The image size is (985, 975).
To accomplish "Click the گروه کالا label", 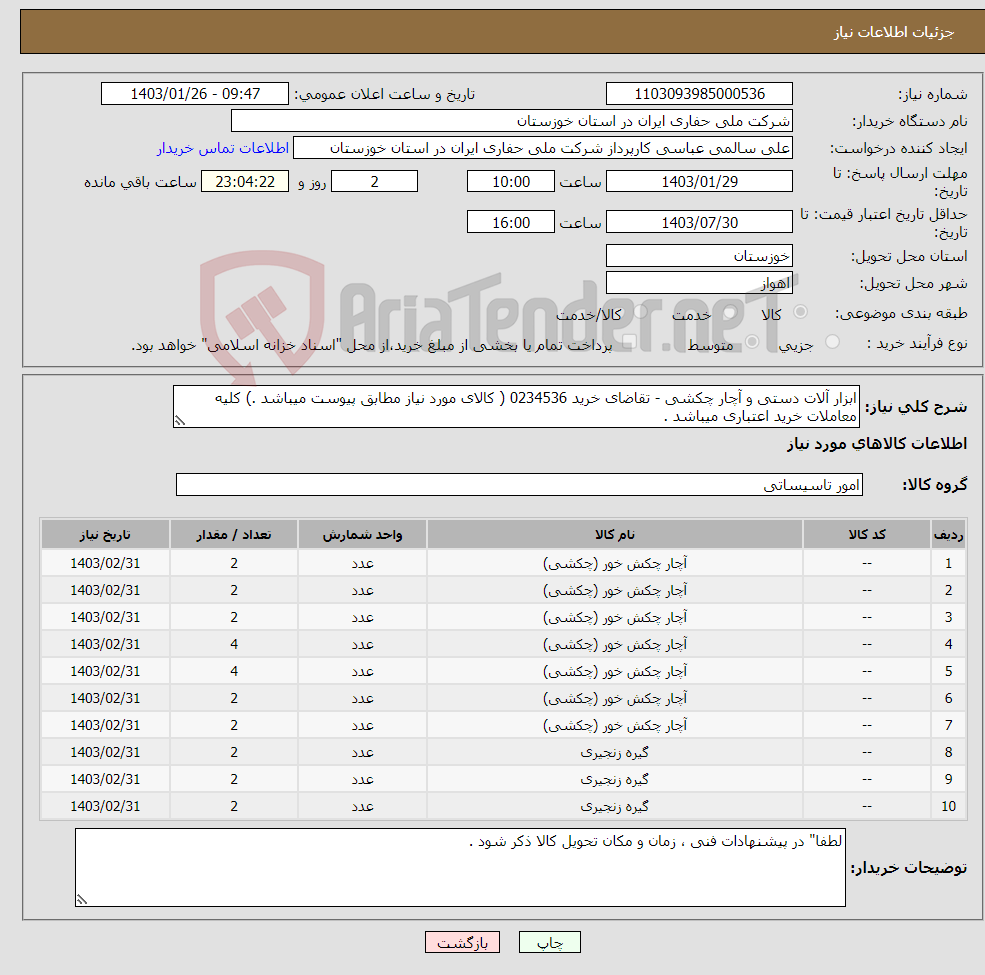I will click(x=935, y=485).
